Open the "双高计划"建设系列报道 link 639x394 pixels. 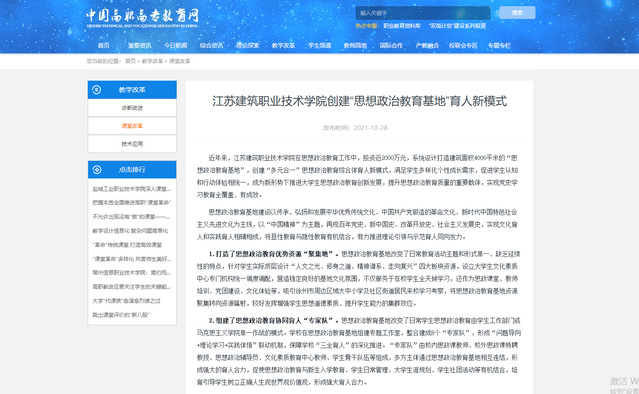tap(457, 26)
